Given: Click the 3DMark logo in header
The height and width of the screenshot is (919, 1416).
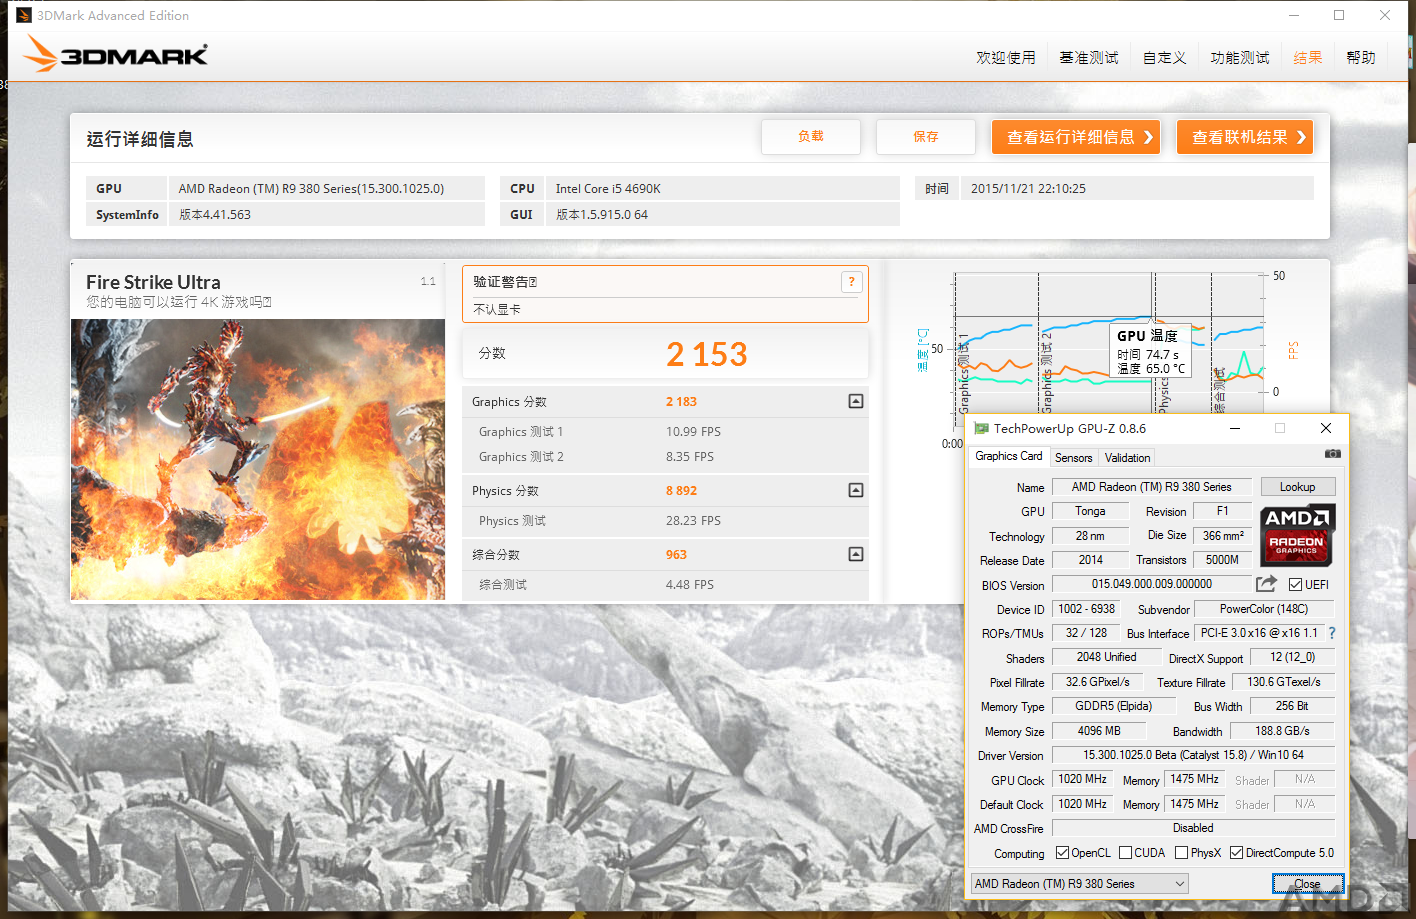Looking at the screenshot, I should (x=116, y=54).
